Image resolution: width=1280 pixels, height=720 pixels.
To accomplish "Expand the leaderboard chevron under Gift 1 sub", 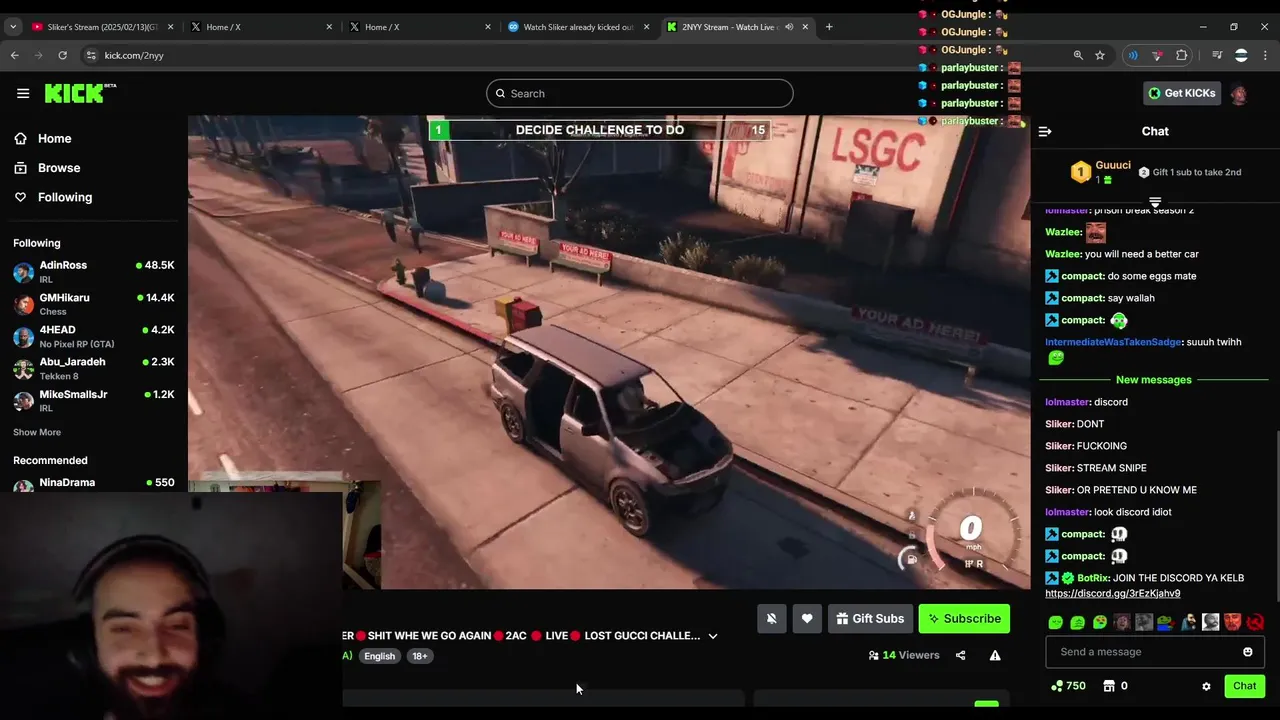I will (x=1155, y=201).
